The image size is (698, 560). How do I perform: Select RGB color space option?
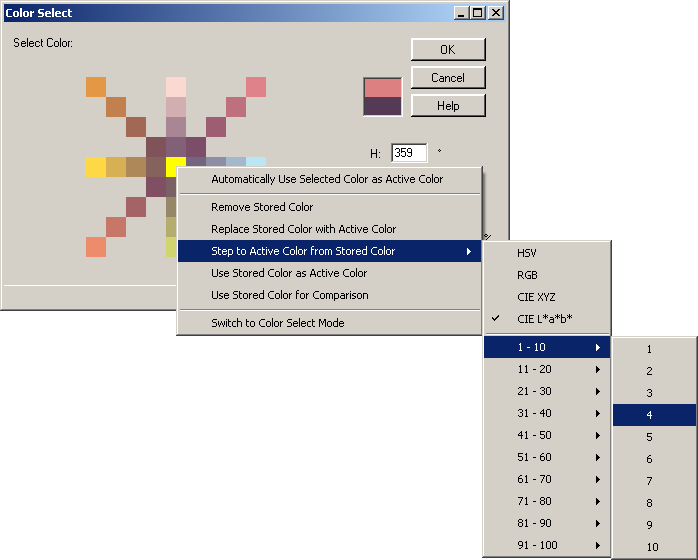[x=547, y=275]
